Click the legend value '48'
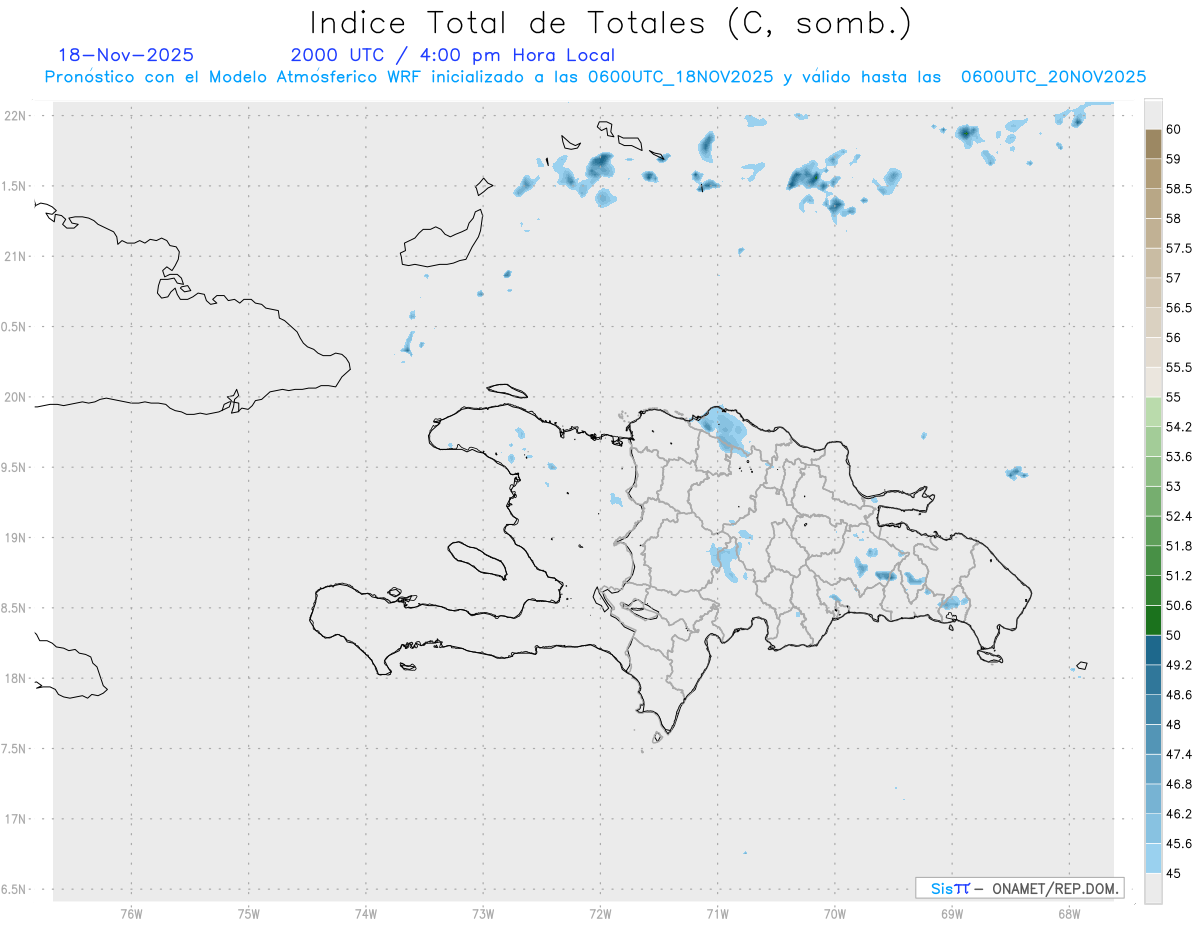Viewport: 1200px width, 927px height. point(1174,724)
